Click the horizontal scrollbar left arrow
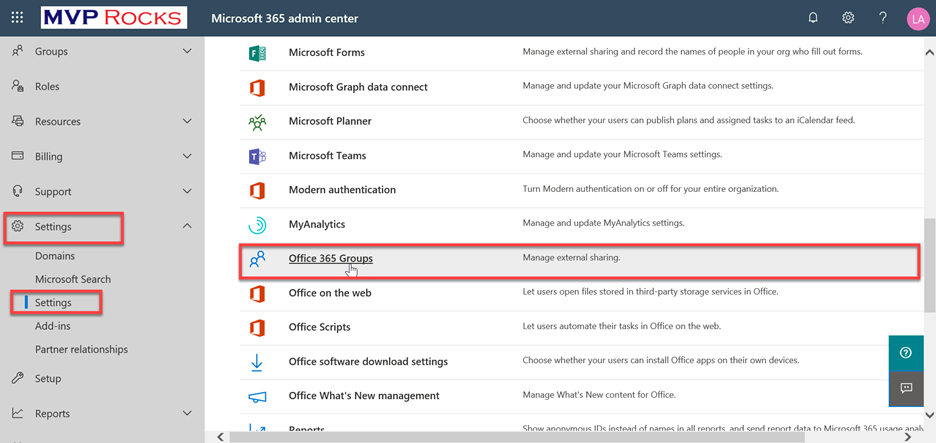 point(220,437)
